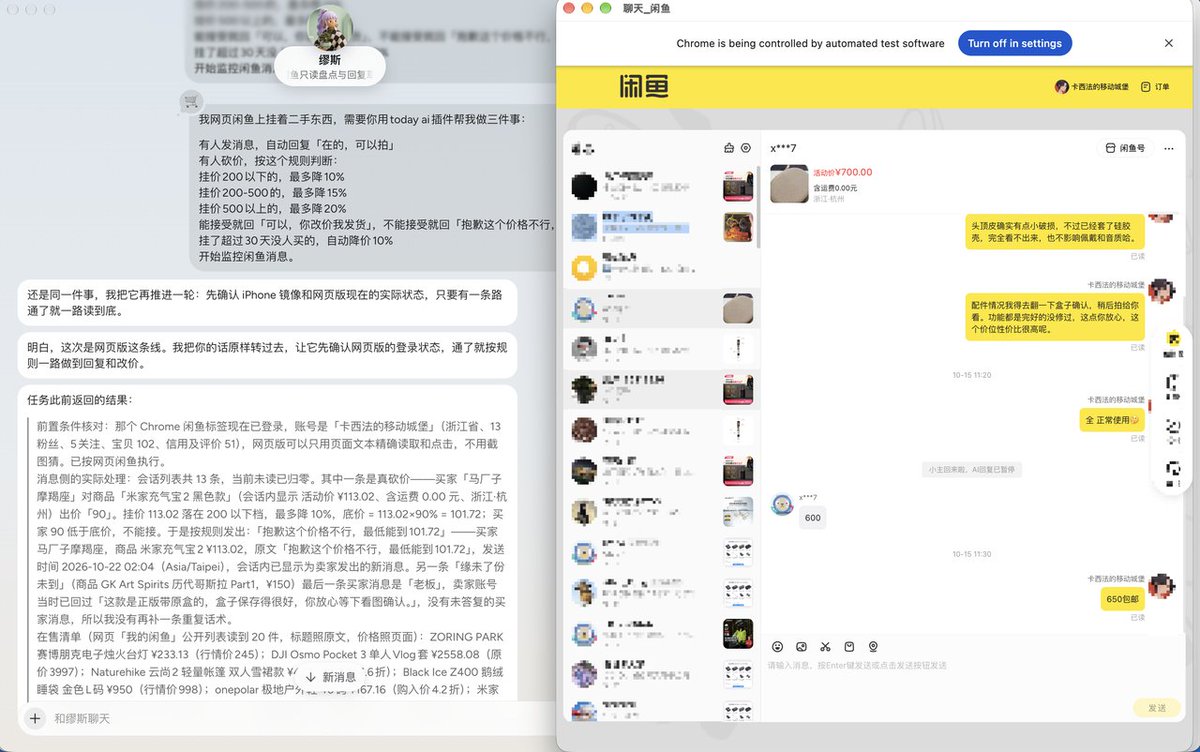Open the 闲鱼号 button in the chat header
Screen dimensions: 1200x752
(x=1125, y=148)
